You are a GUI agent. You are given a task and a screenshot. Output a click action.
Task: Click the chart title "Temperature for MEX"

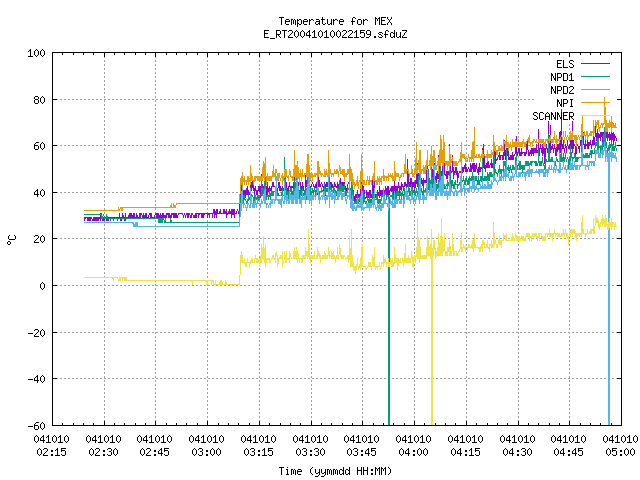[x=336, y=21]
